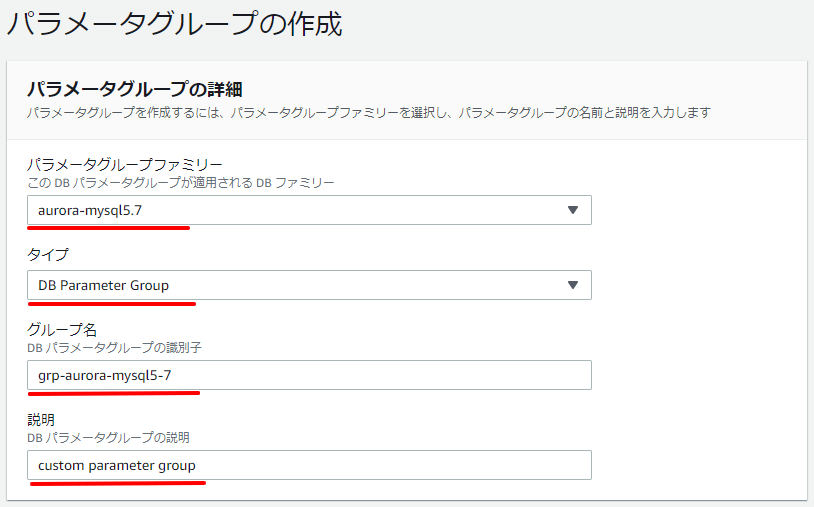Focus the 説明 description input field
814x507 pixels.
coord(309,465)
